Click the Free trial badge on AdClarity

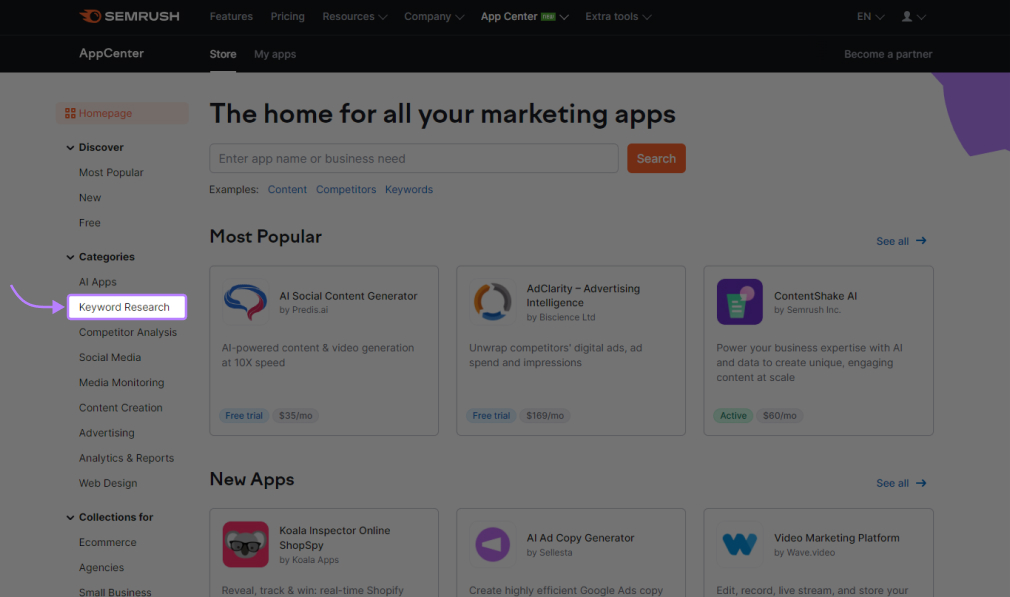click(491, 415)
